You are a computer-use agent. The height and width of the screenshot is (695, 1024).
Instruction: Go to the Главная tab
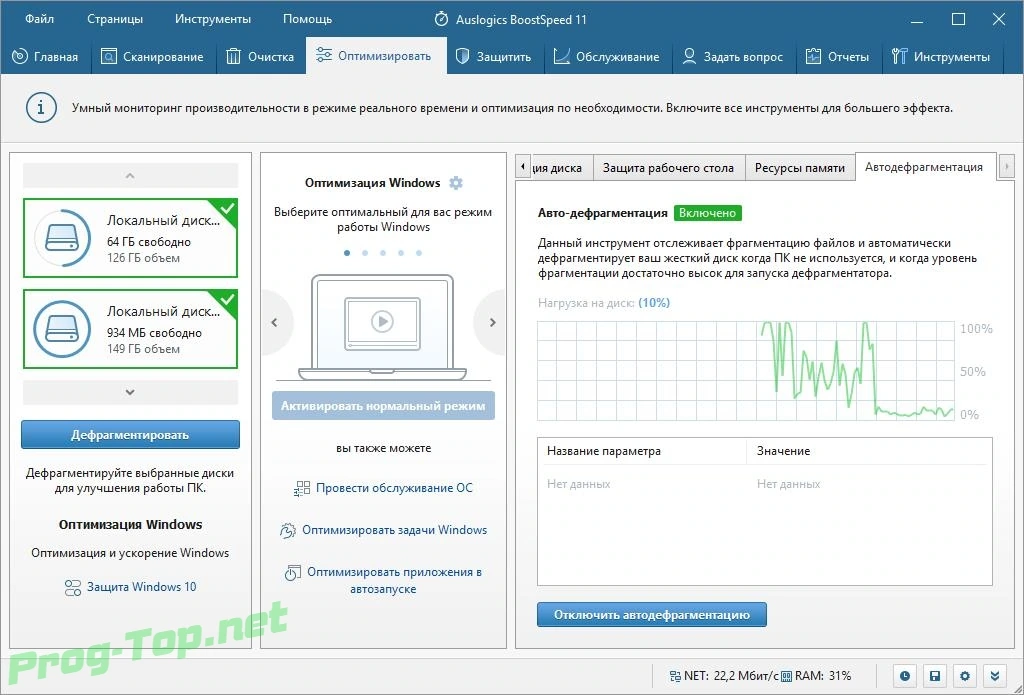pyautogui.click(x=45, y=57)
